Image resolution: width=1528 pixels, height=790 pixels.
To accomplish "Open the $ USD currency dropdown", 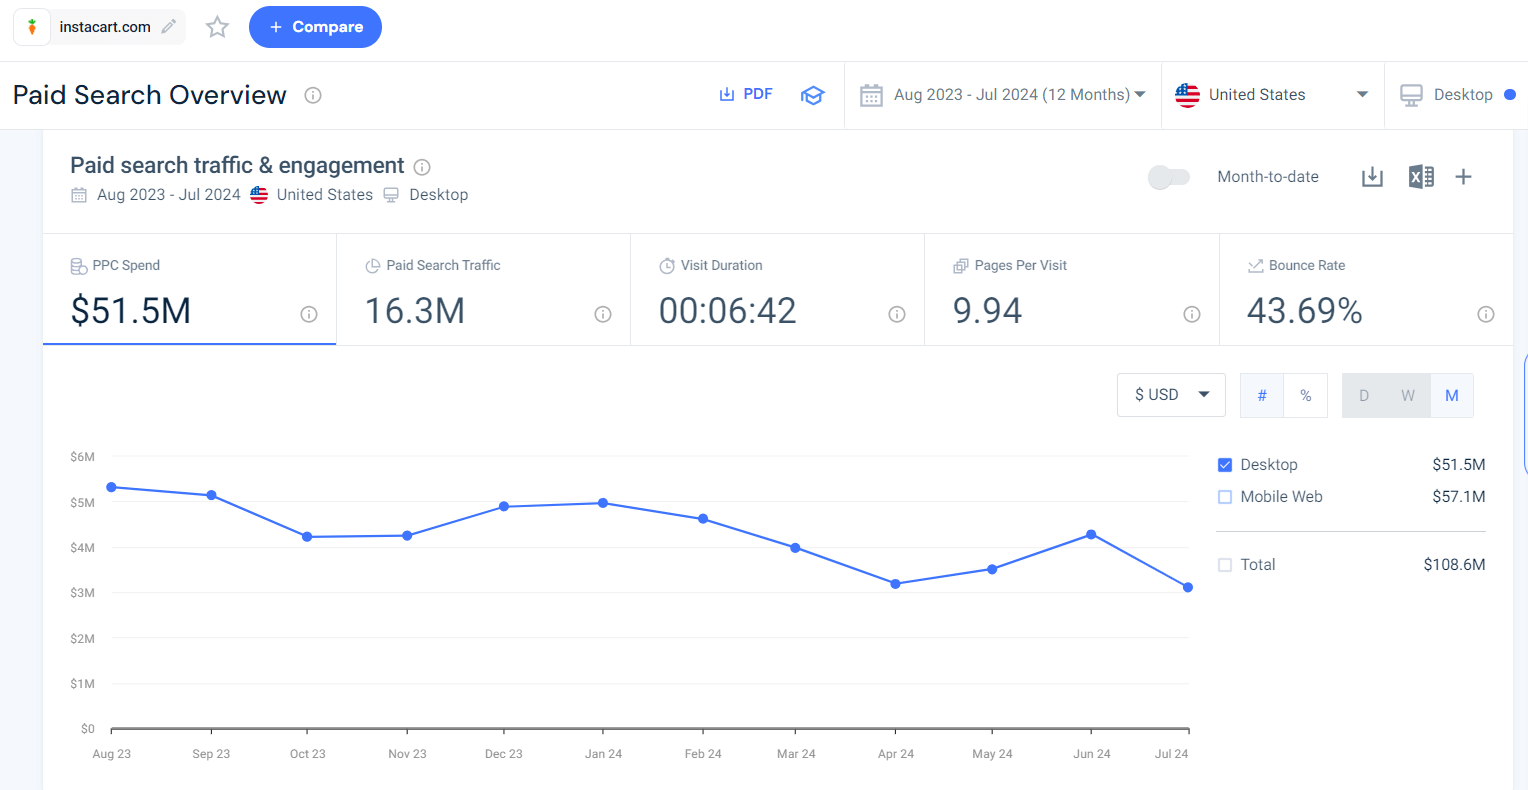I will pos(1171,395).
